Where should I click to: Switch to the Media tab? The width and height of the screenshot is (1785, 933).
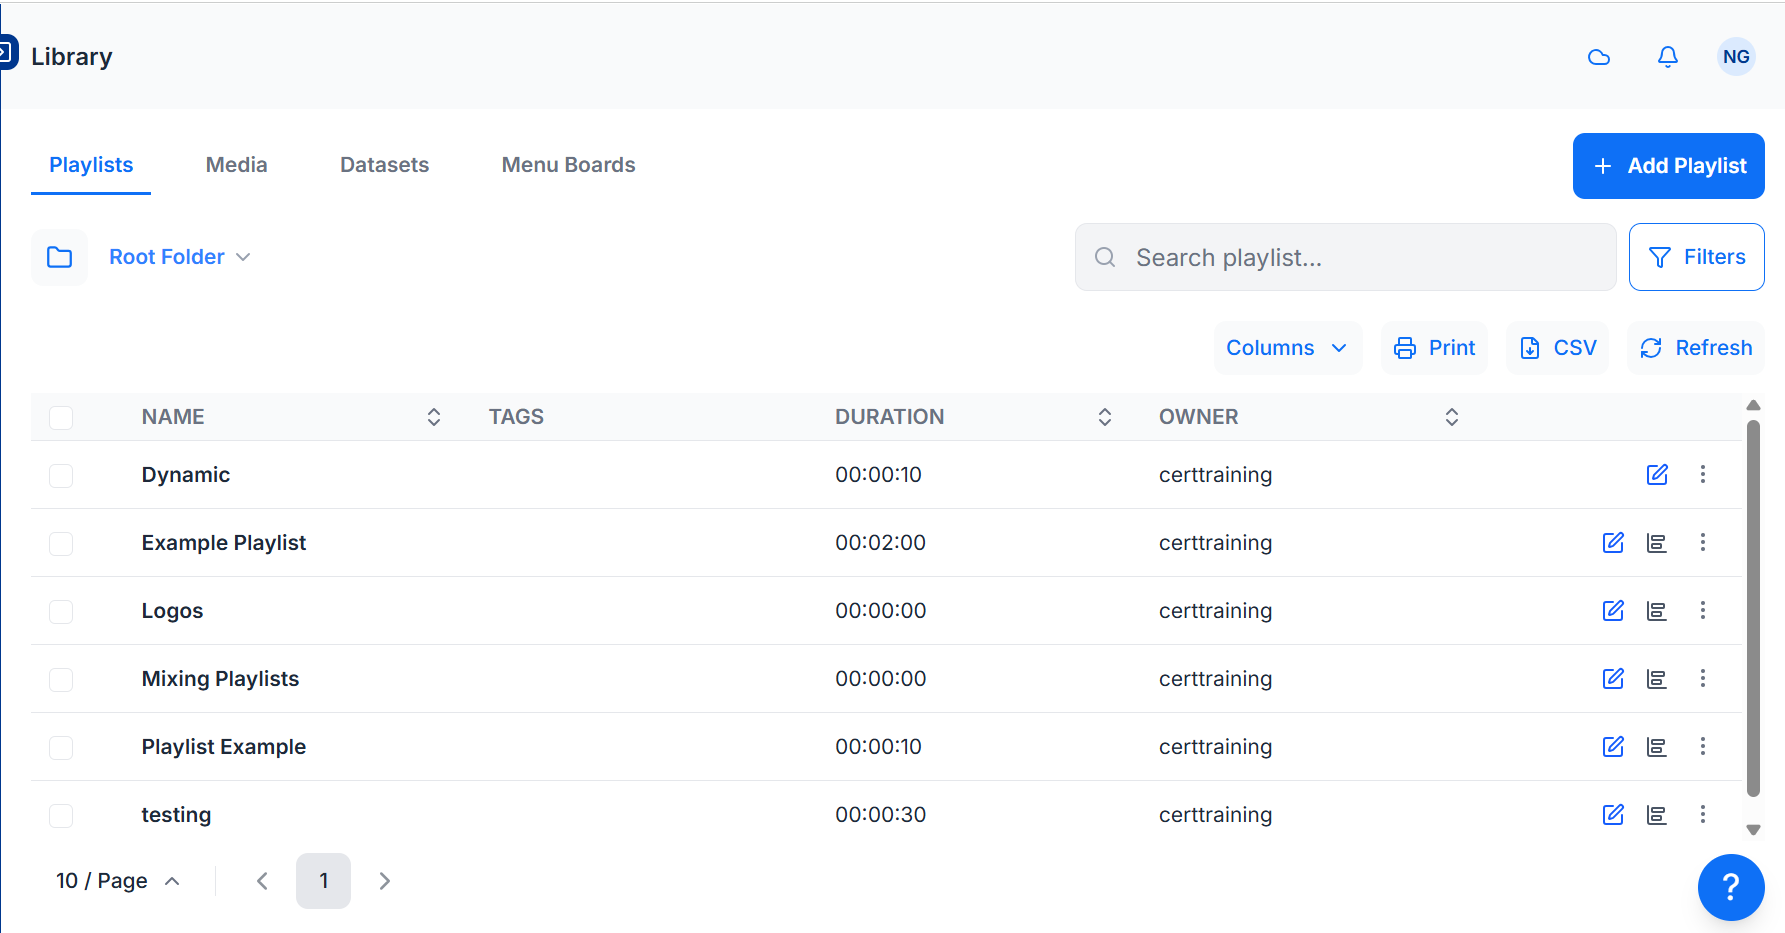pos(237,165)
